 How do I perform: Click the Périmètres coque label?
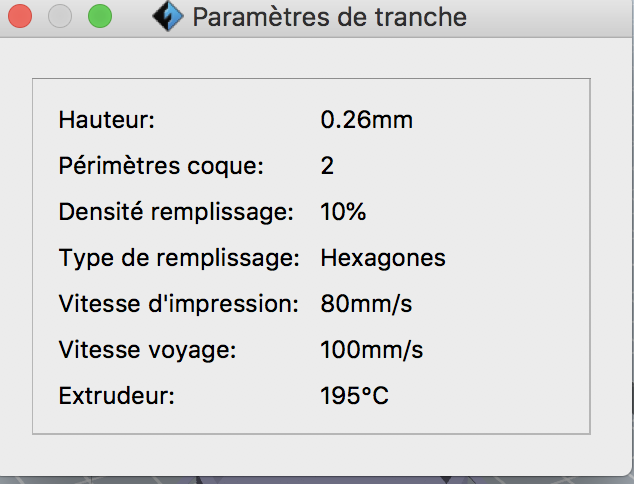(161, 166)
